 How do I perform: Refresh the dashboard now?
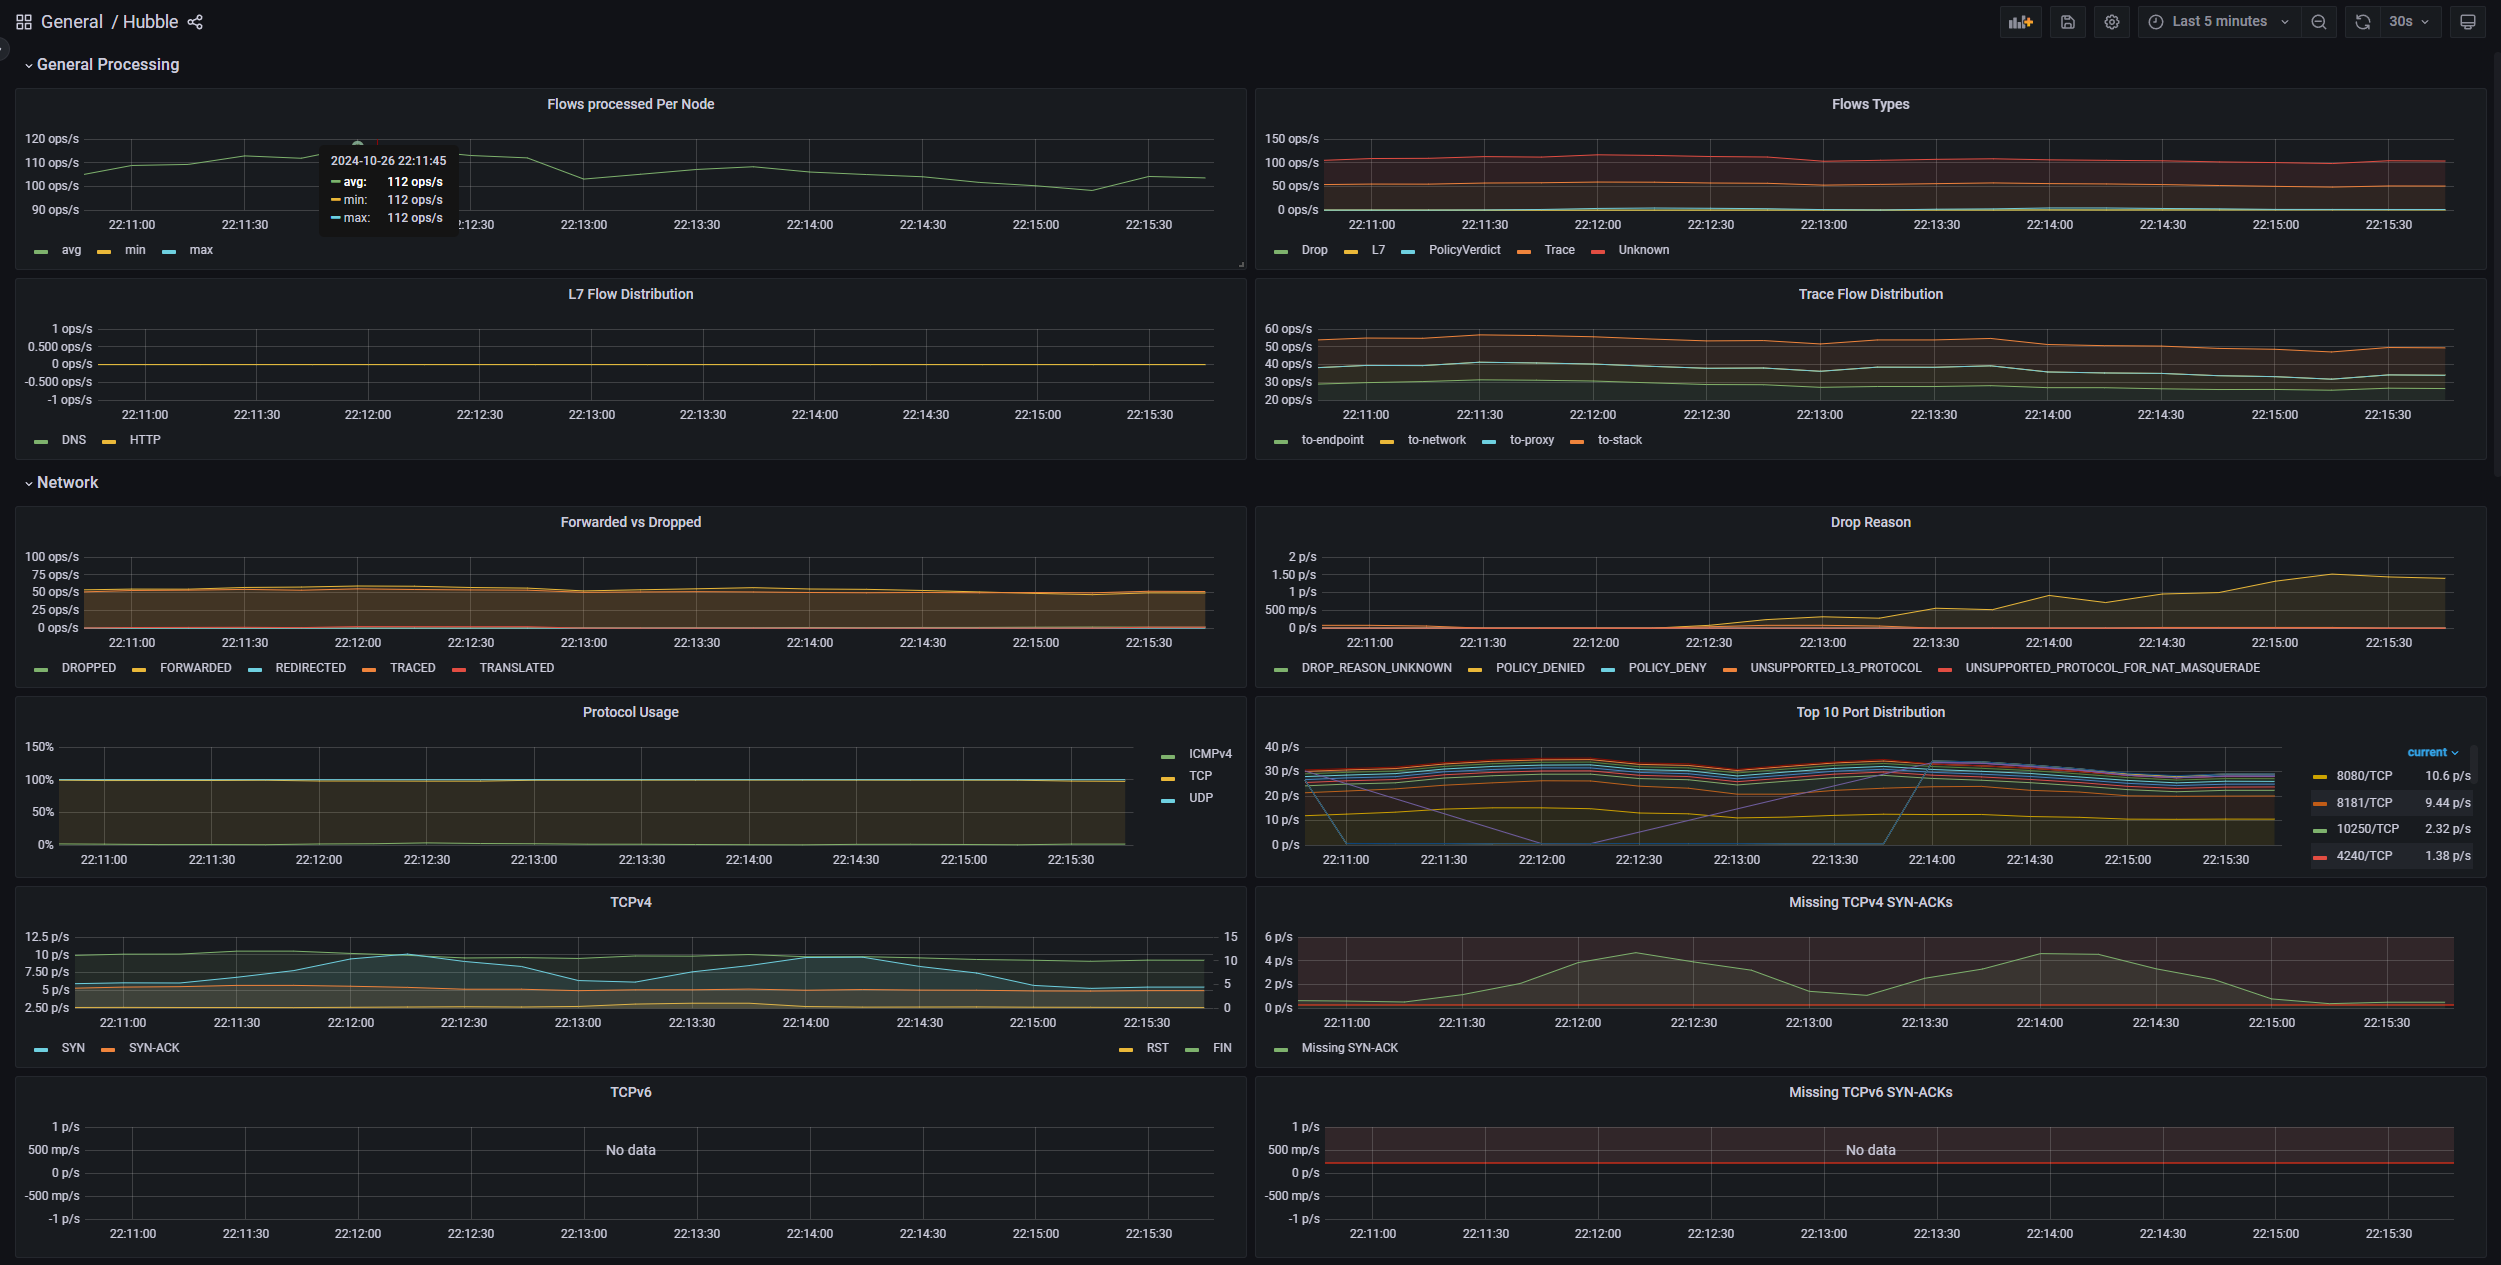[x=2362, y=22]
